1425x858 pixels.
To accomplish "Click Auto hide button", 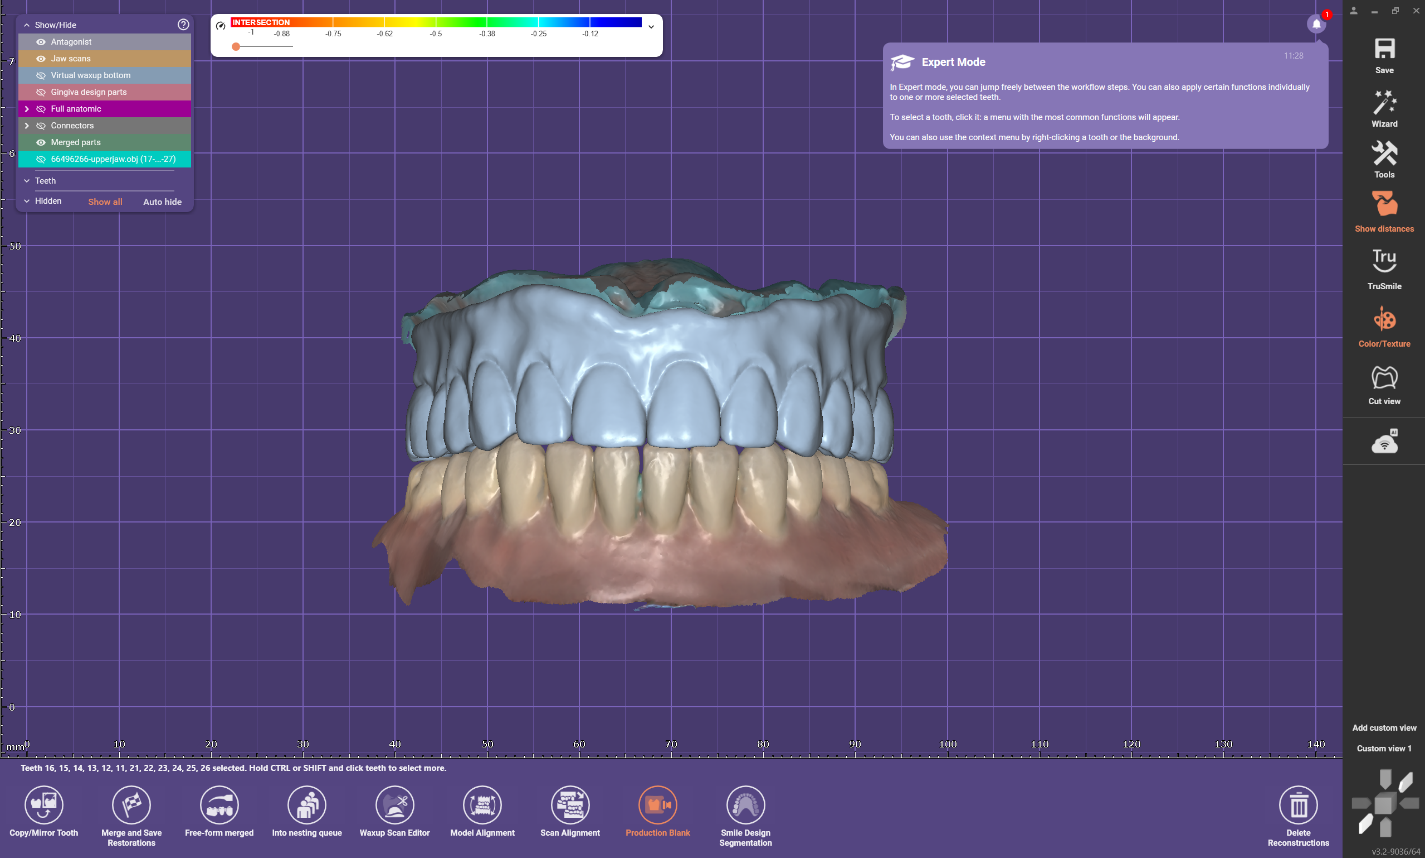I will click(162, 202).
